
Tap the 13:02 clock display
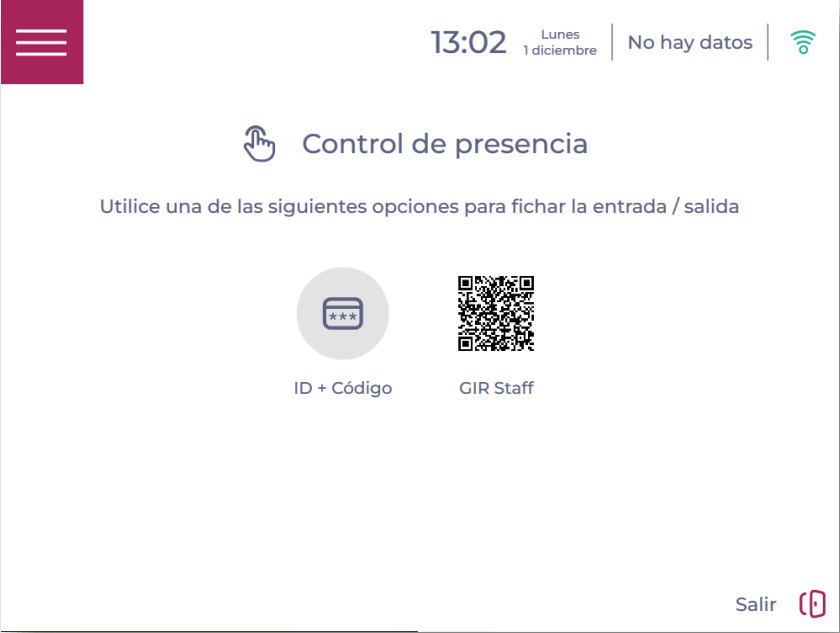pyautogui.click(x=468, y=42)
